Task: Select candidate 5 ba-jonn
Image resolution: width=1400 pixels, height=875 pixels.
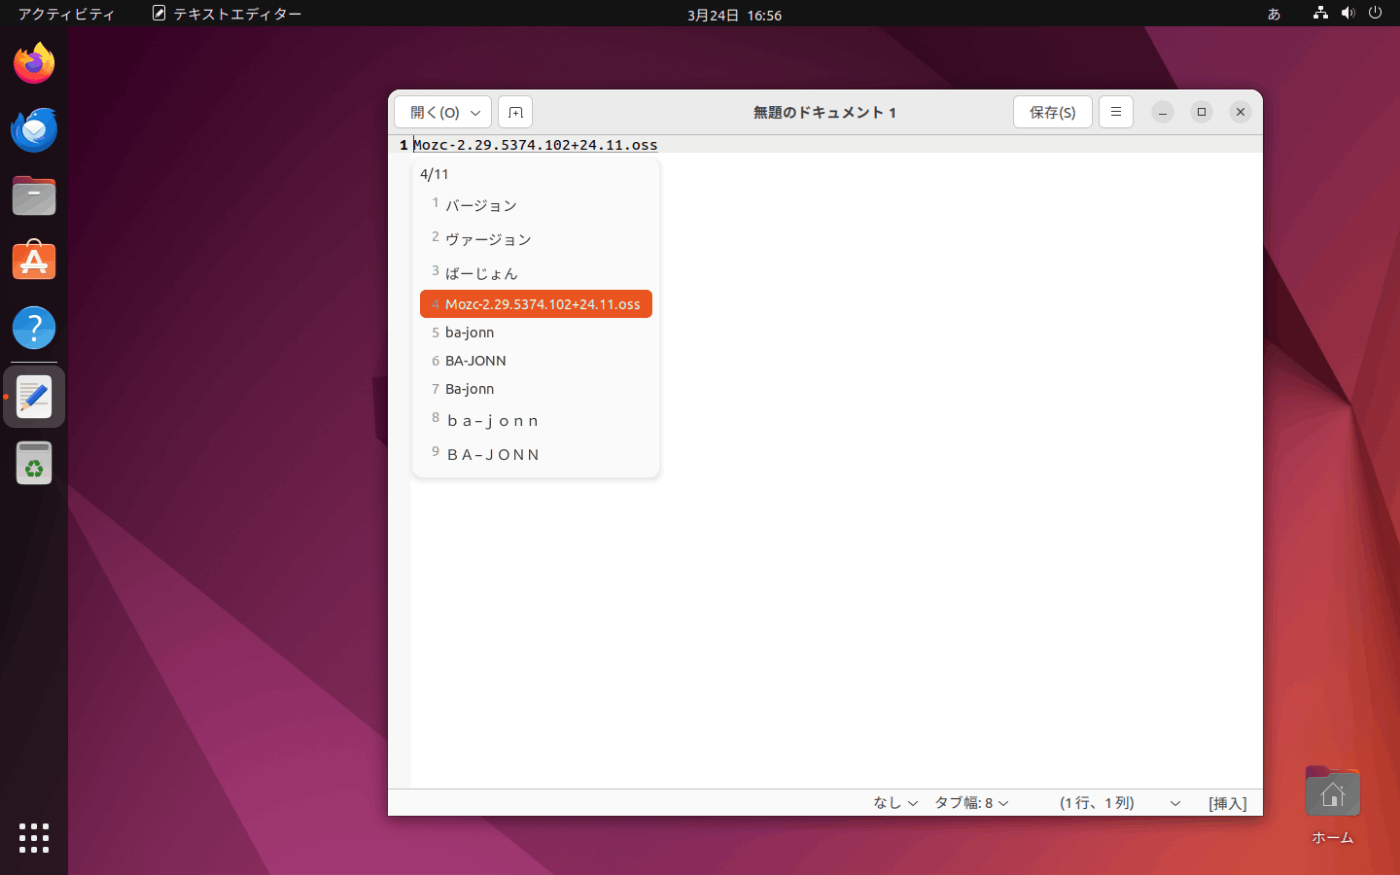Action: coord(536,332)
